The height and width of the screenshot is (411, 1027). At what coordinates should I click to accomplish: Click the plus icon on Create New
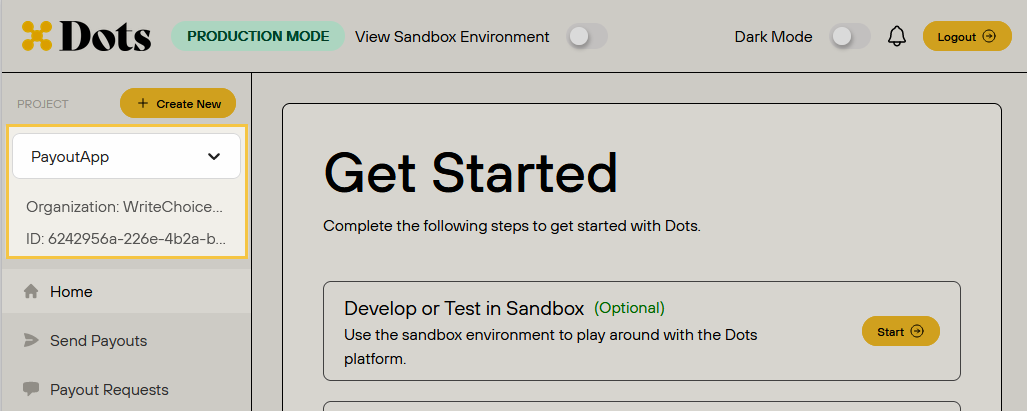pos(143,103)
